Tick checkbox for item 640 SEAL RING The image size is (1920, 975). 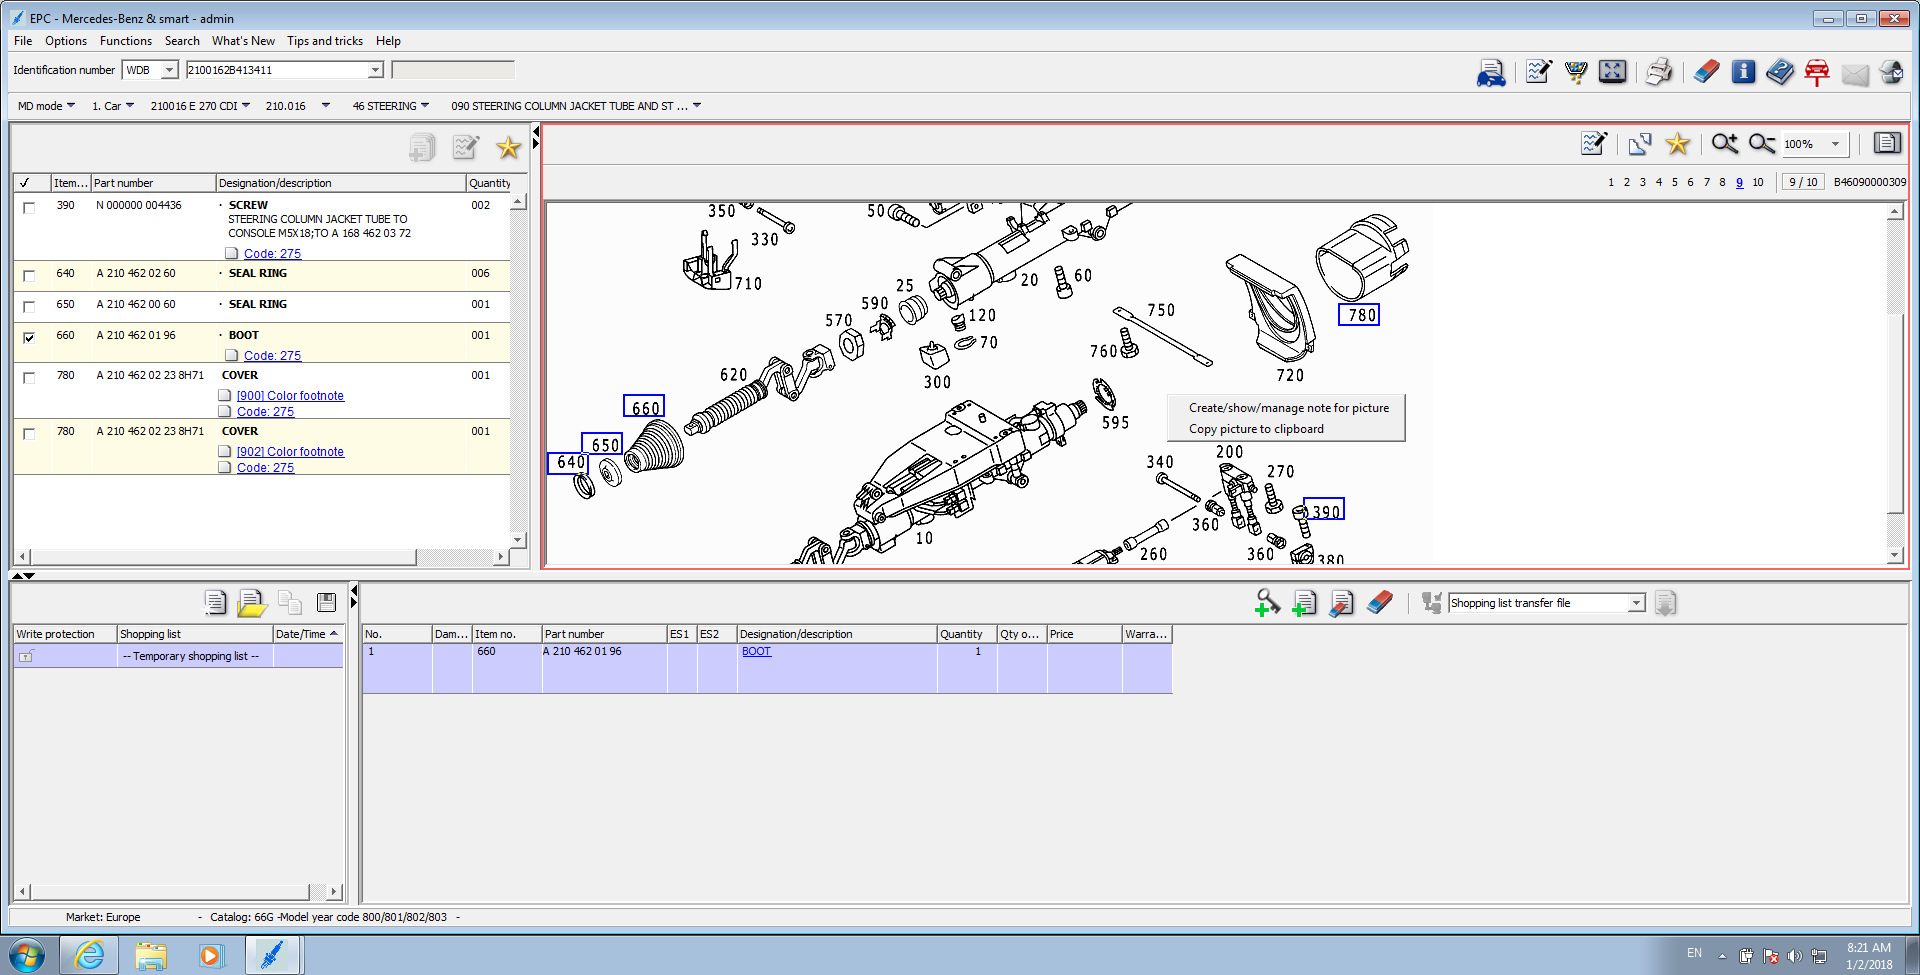click(29, 275)
